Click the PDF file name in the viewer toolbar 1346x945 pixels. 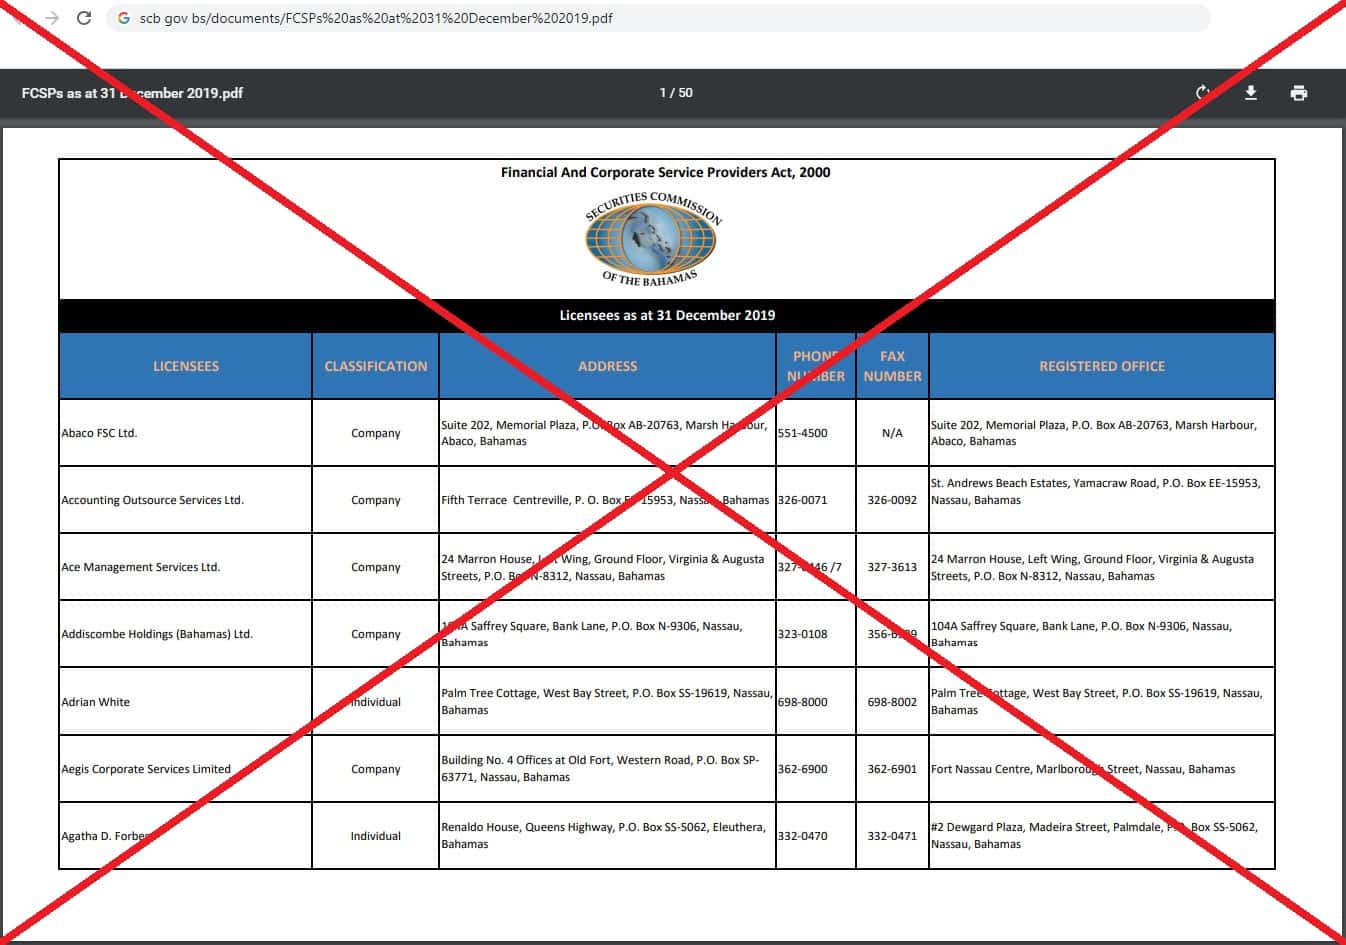pos(132,93)
